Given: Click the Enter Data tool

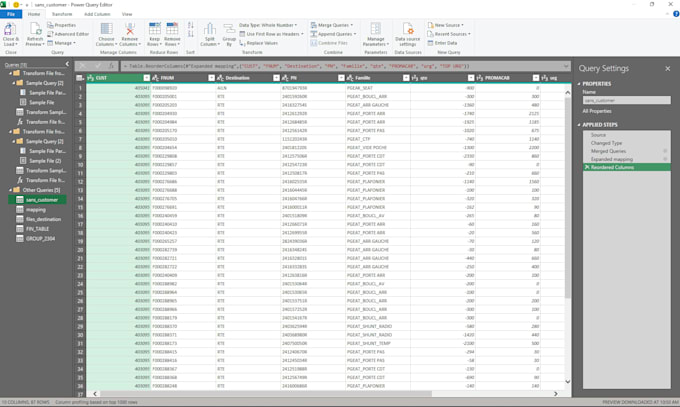Looking at the screenshot, I should point(442,43).
